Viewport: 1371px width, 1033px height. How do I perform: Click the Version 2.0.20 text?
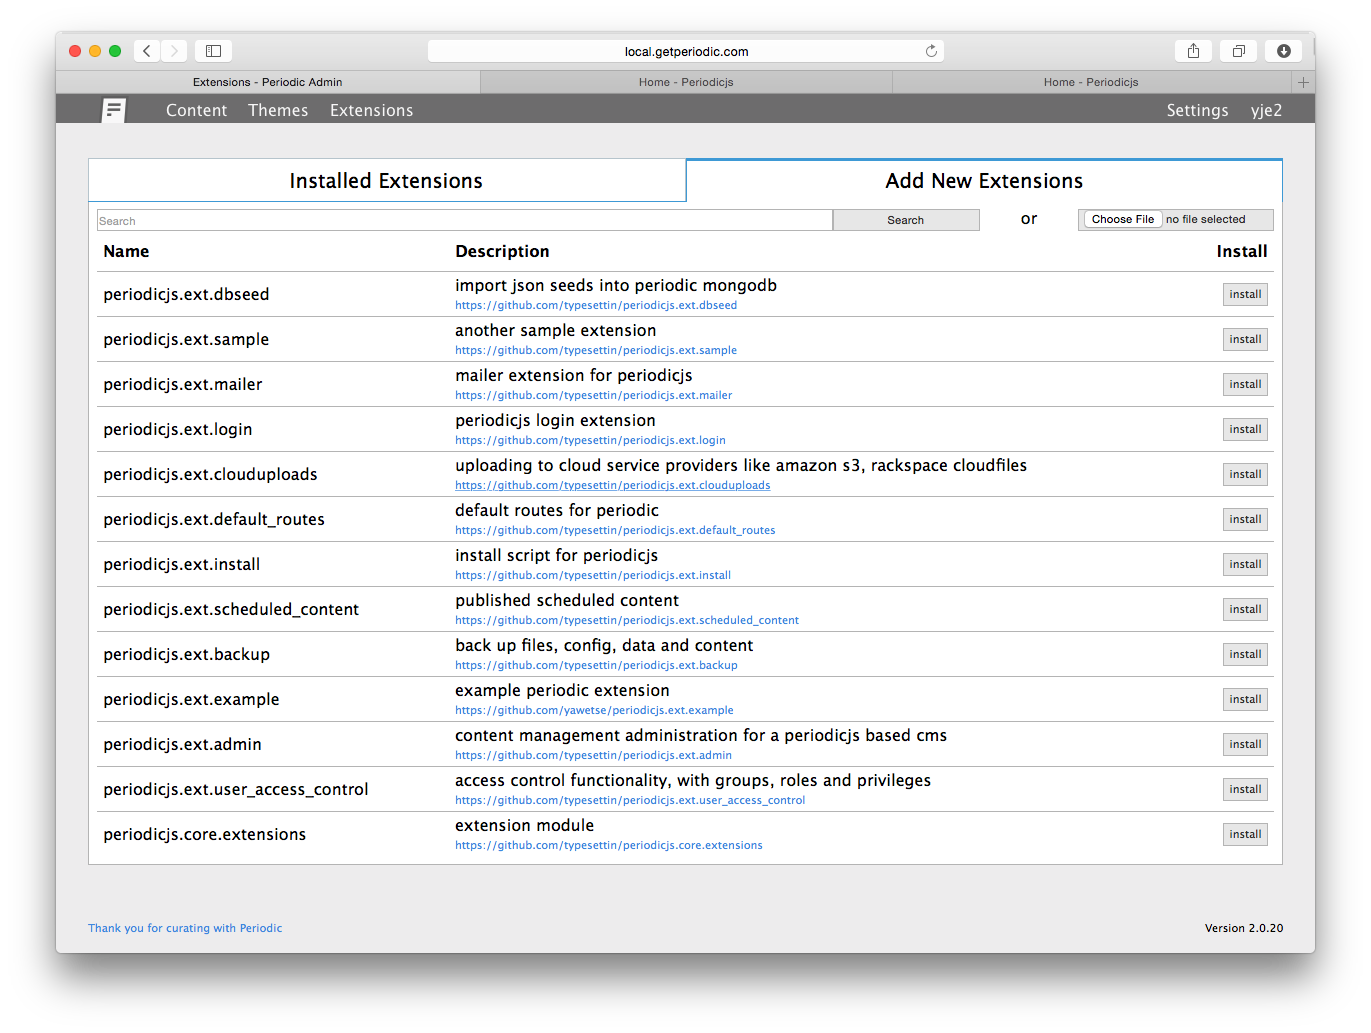tap(1244, 928)
